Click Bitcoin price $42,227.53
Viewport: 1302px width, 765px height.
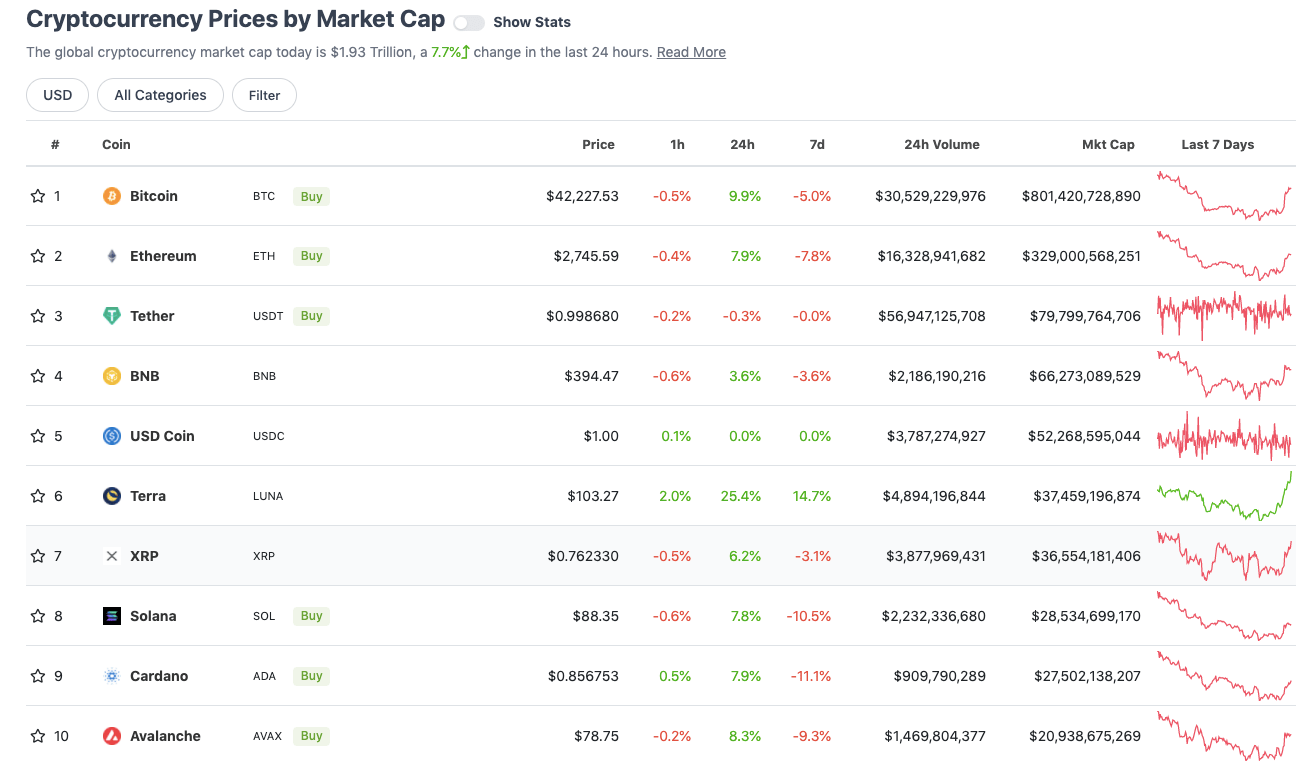(x=582, y=196)
